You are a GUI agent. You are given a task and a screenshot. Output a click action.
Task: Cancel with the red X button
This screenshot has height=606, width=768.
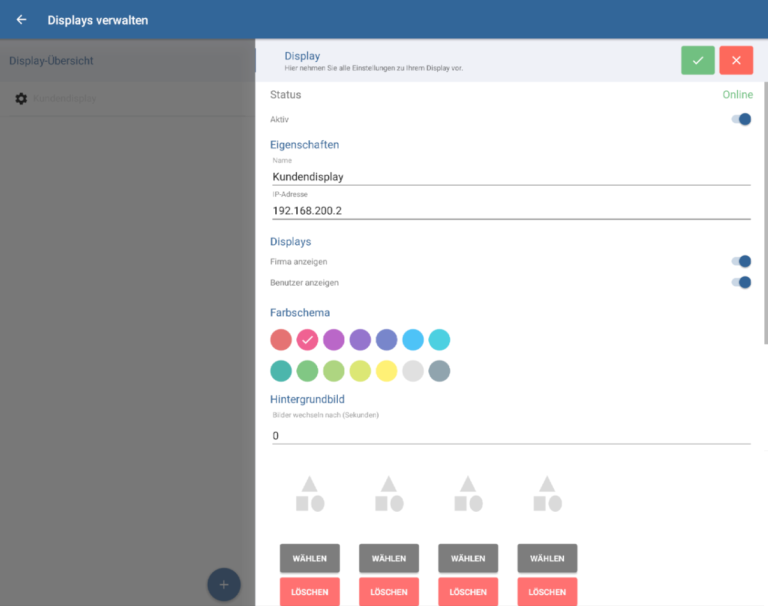click(736, 60)
